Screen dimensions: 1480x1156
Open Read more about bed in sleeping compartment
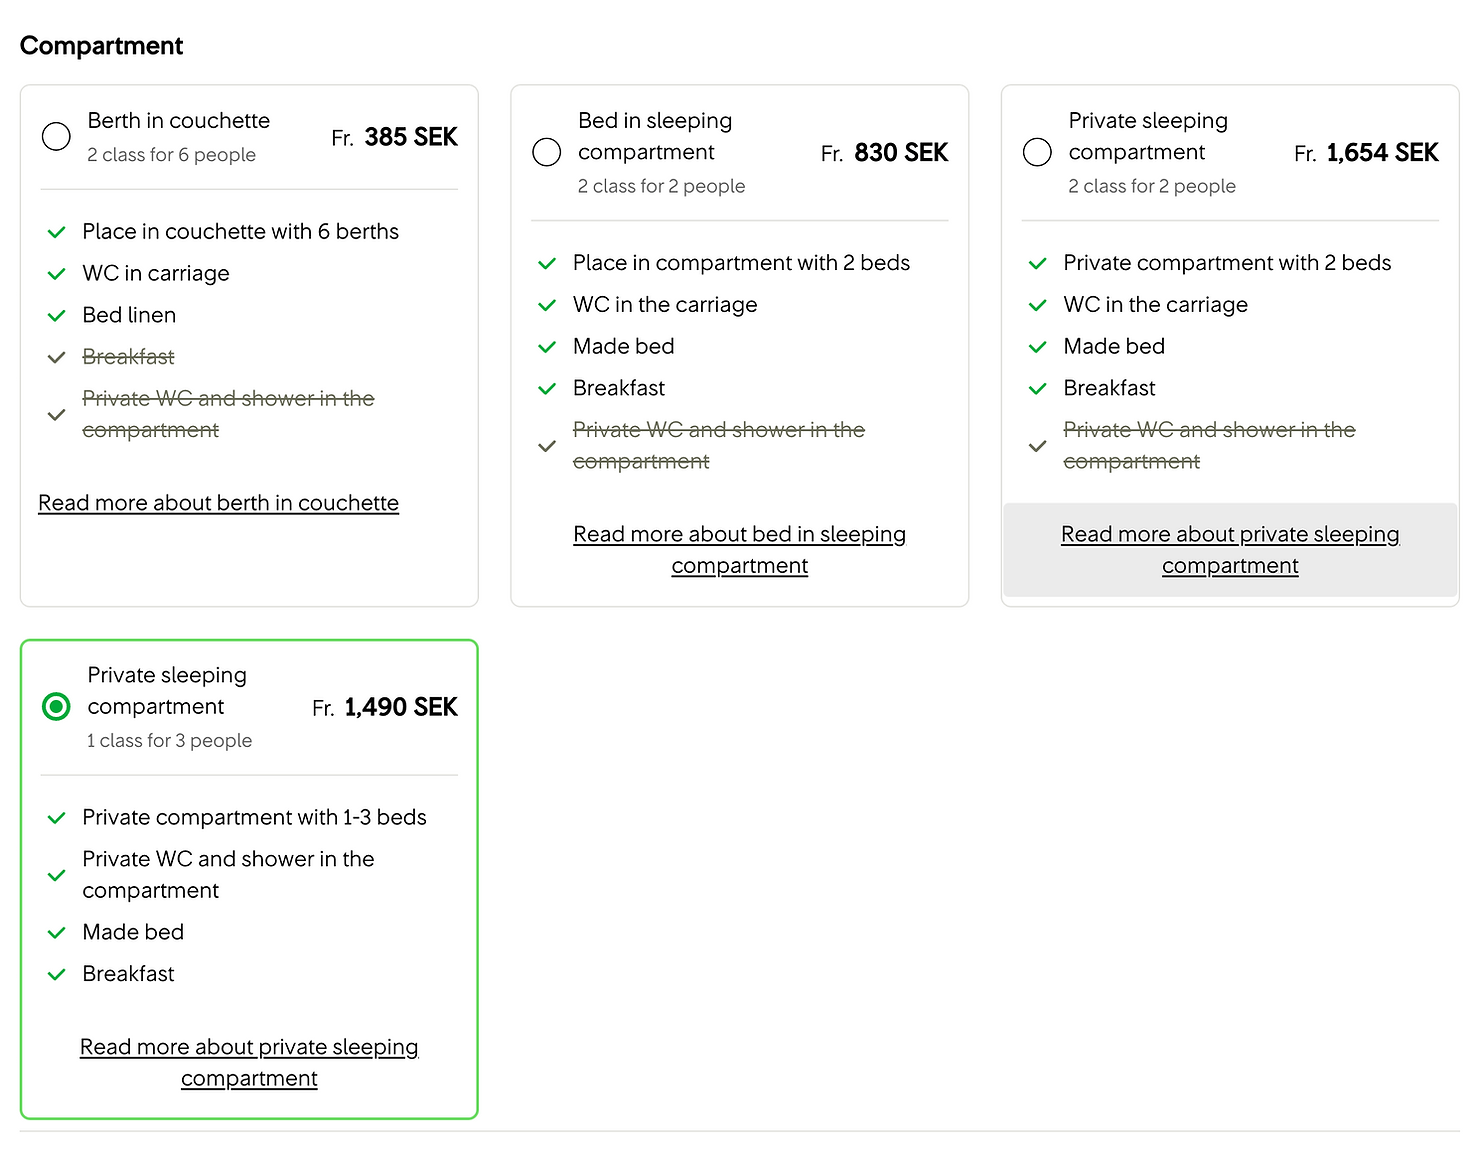740,550
